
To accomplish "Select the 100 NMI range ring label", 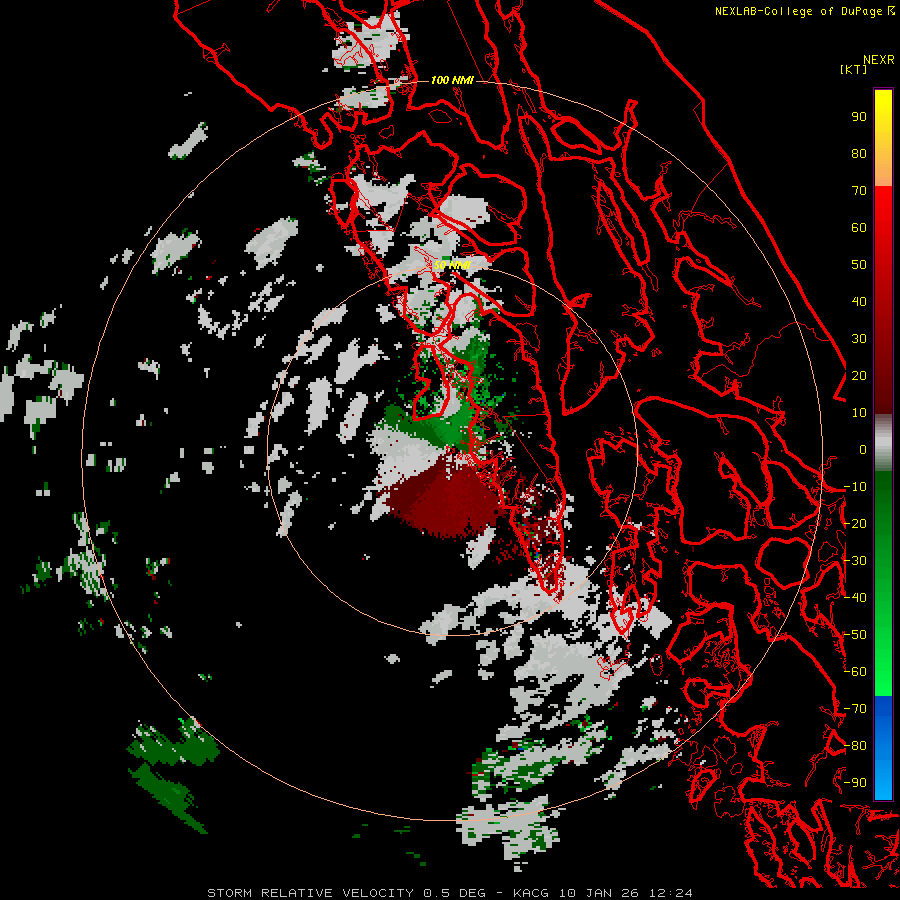I will pyautogui.click(x=452, y=80).
